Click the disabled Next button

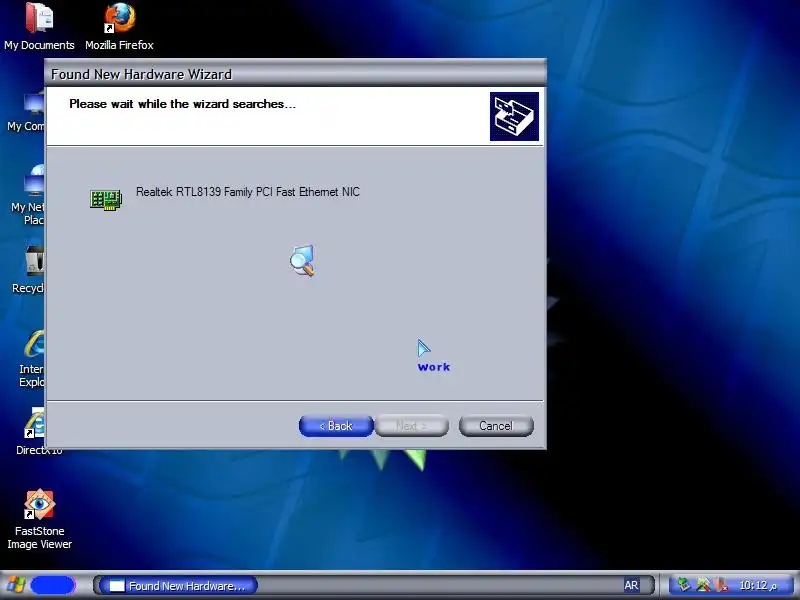coord(412,426)
